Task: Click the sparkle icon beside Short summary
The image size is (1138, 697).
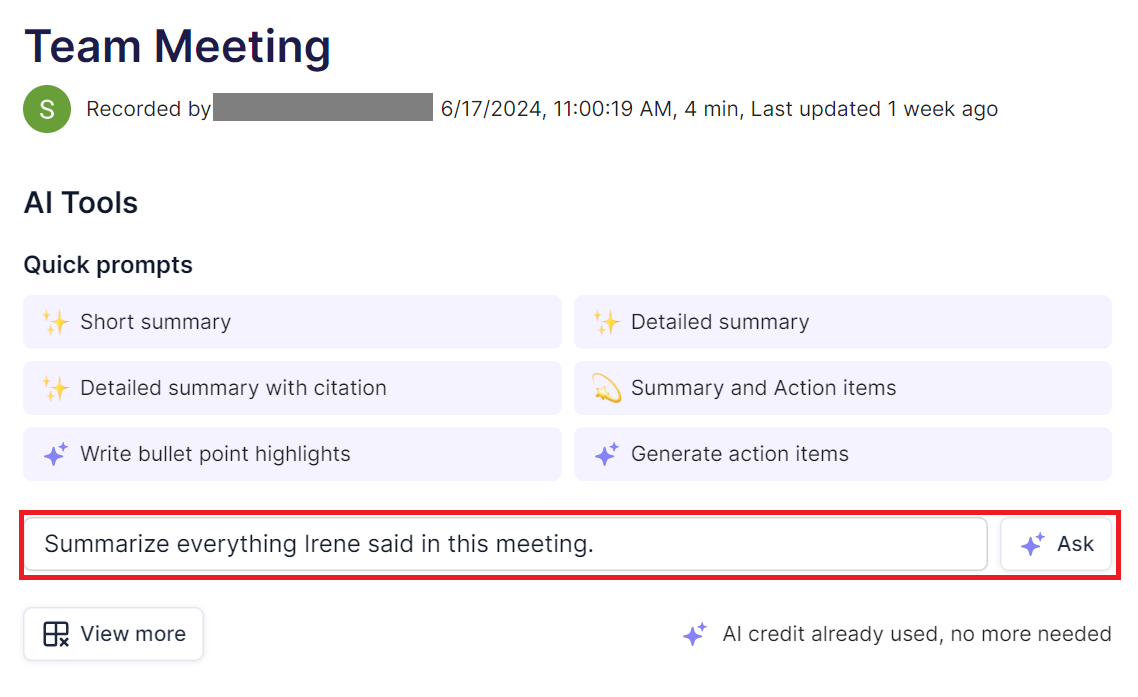Action: click(x=56, y=322)
